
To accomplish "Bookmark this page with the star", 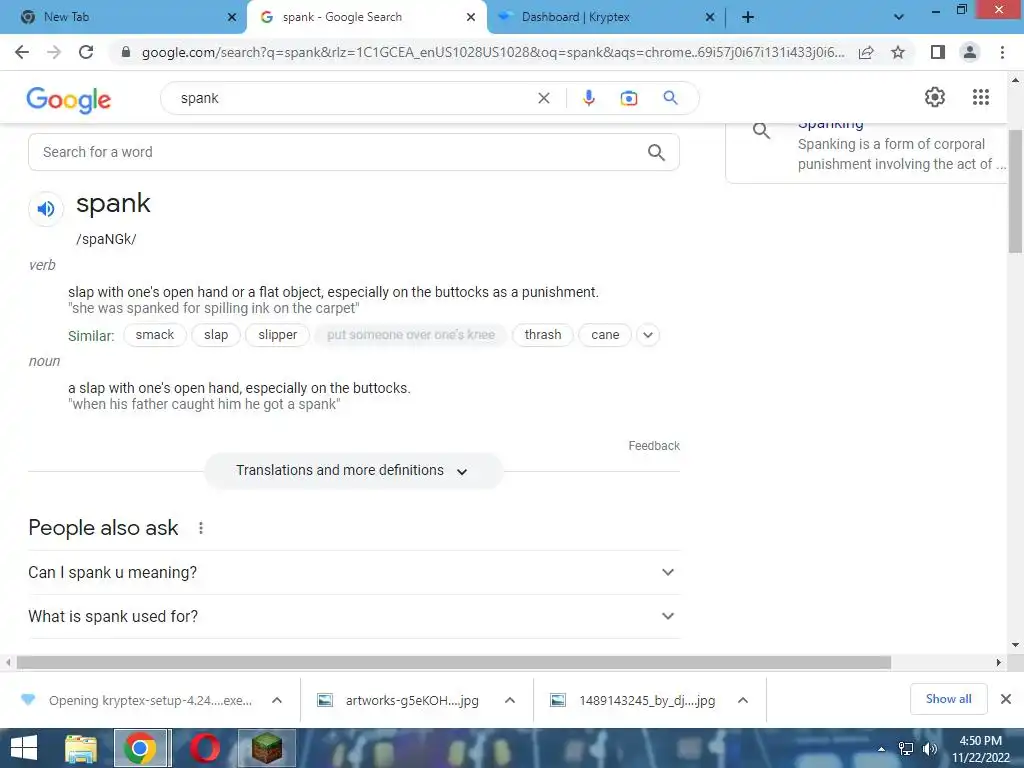I will pyautogui.click(x=898, y=52).
